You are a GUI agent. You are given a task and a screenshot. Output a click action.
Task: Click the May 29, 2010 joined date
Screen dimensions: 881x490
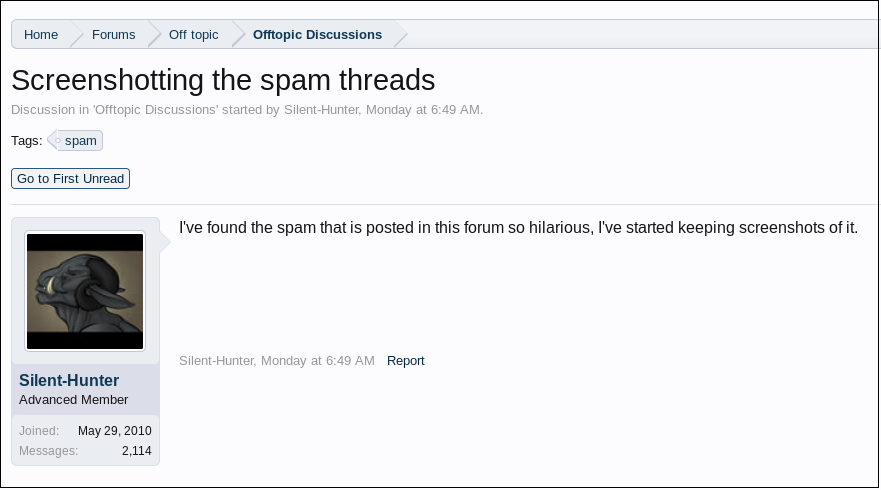coord(114,430)
